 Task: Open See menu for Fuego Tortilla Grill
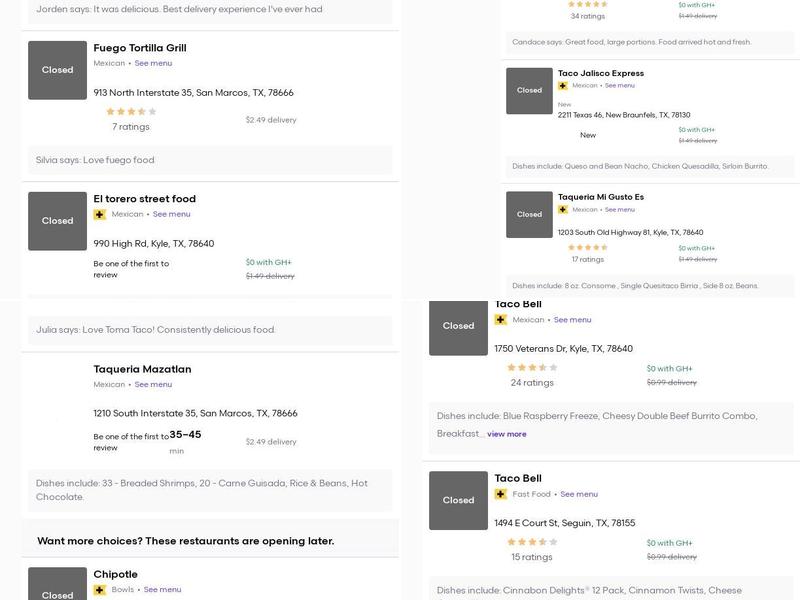[153, 63]
